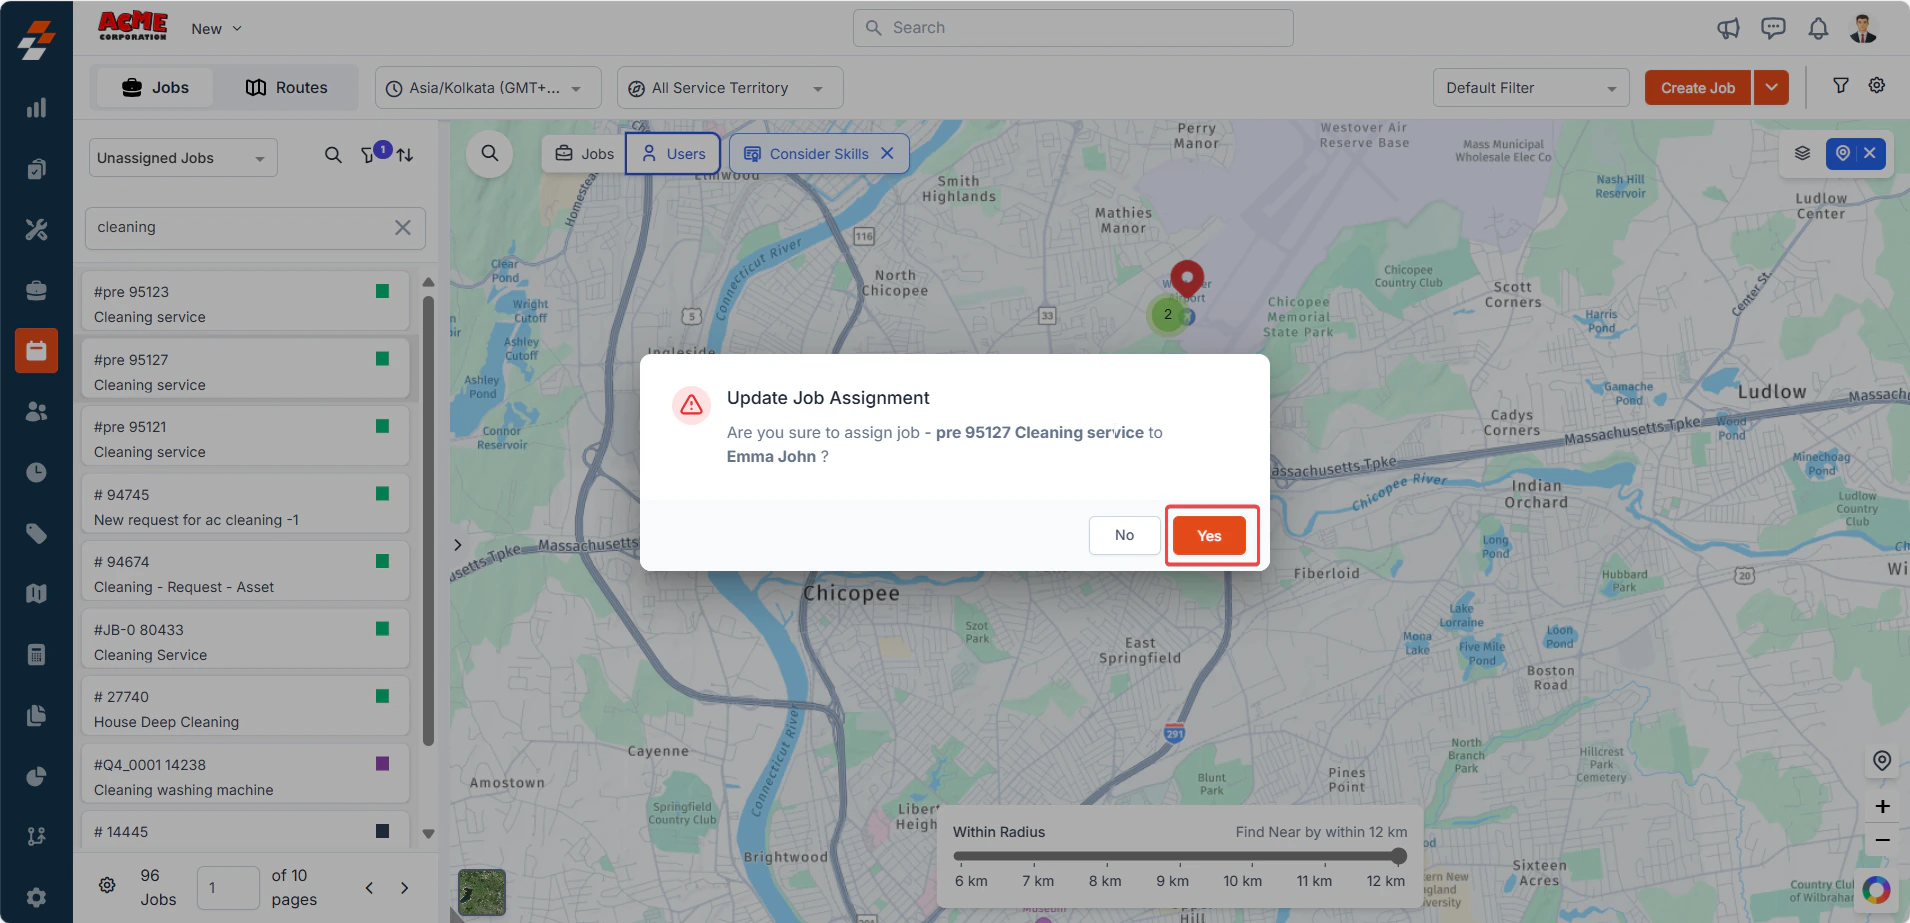Screen dimensions: 1910x923
Task: Toggle the Users map filter
Action: tap(673, 154)
